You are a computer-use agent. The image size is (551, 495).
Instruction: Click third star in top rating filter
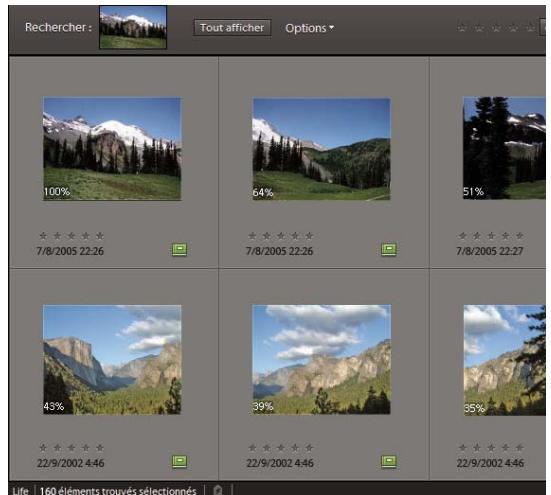click(496, 27)
